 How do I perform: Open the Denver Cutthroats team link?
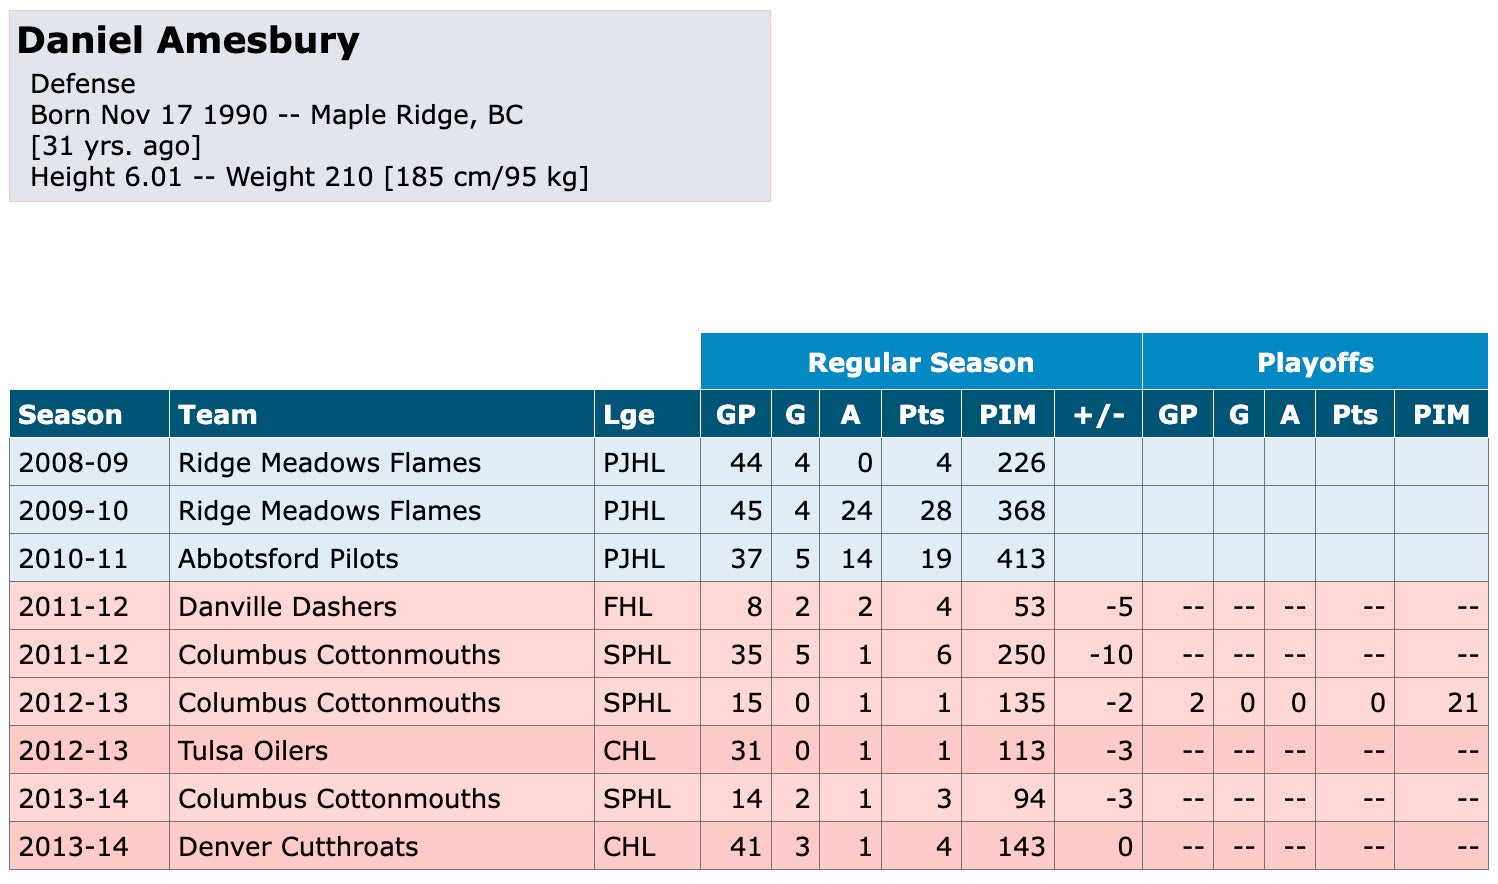click(298, 846)
